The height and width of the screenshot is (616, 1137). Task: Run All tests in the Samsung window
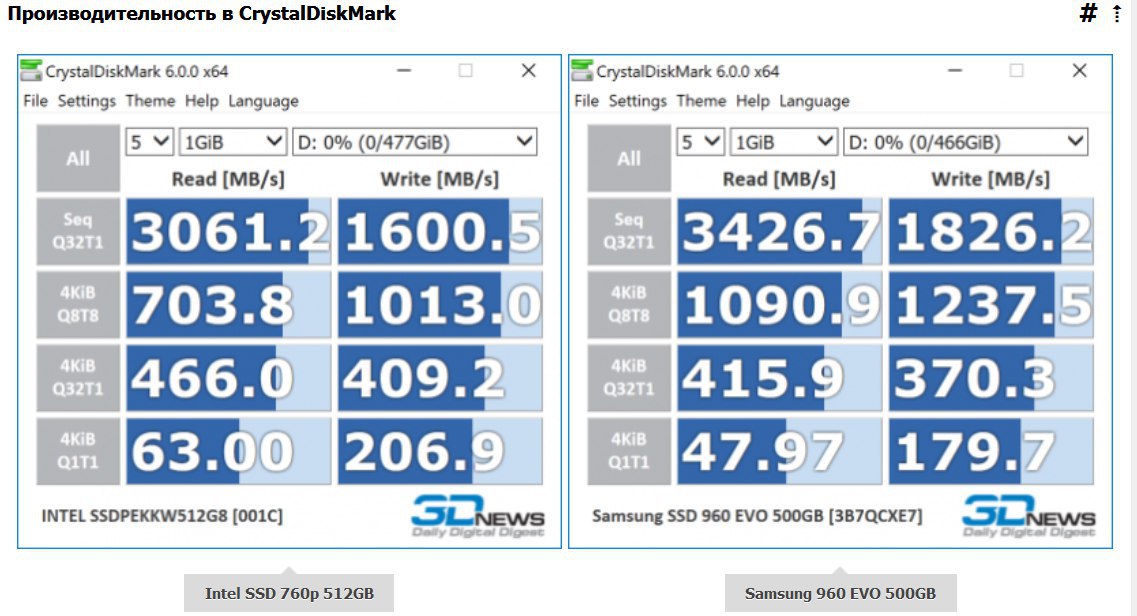(x=629, y=158)
